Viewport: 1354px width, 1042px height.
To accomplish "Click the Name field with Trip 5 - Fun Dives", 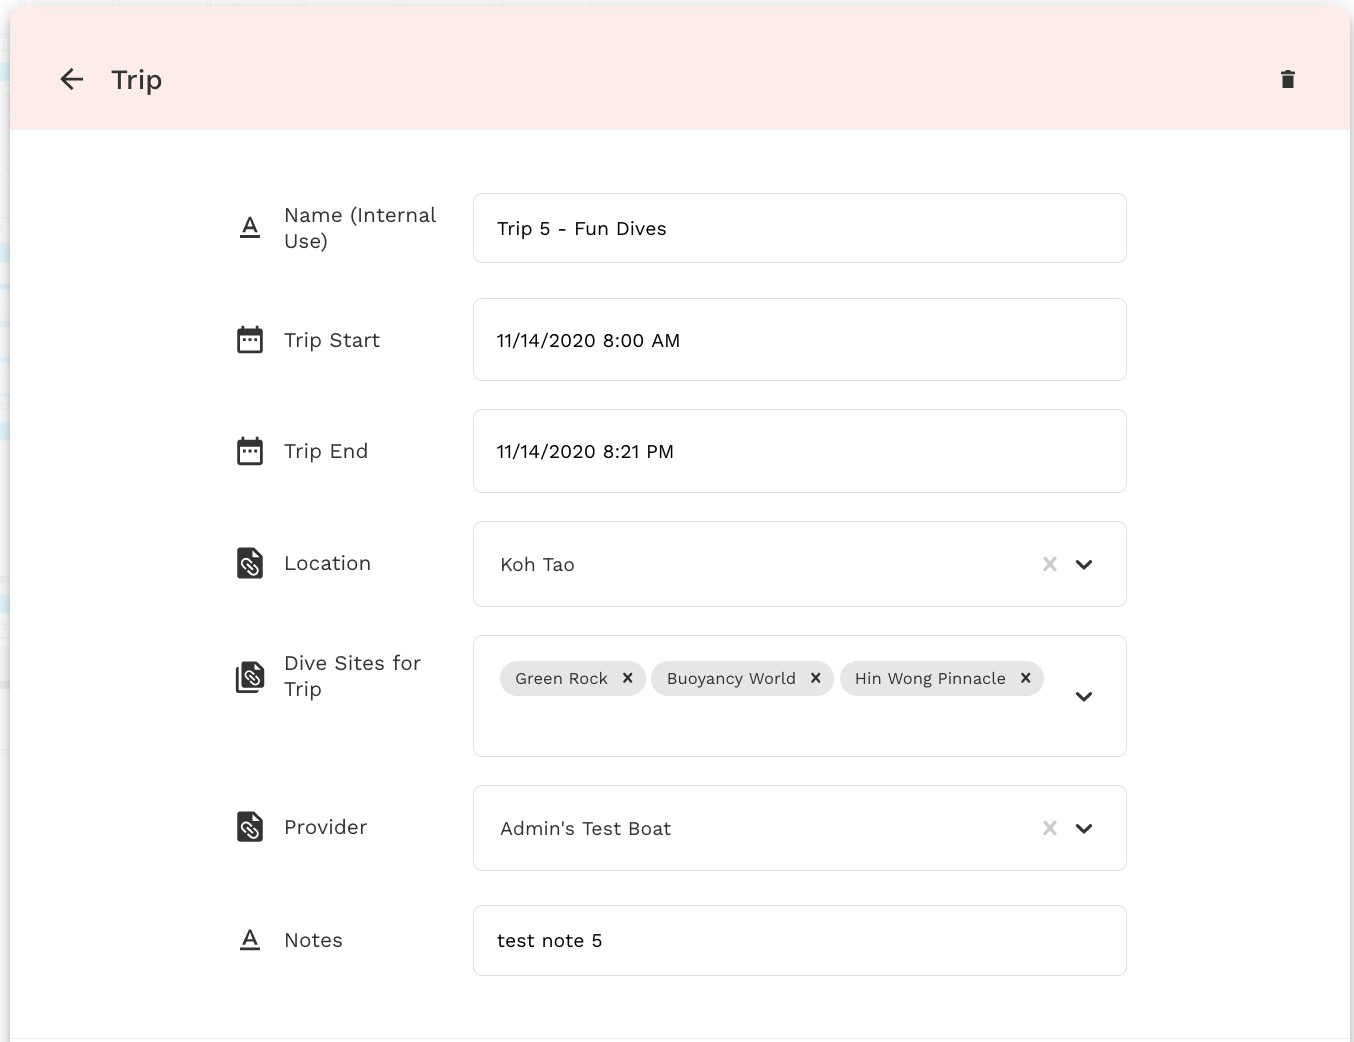I will pyautogui.click(x=799, y=228).
